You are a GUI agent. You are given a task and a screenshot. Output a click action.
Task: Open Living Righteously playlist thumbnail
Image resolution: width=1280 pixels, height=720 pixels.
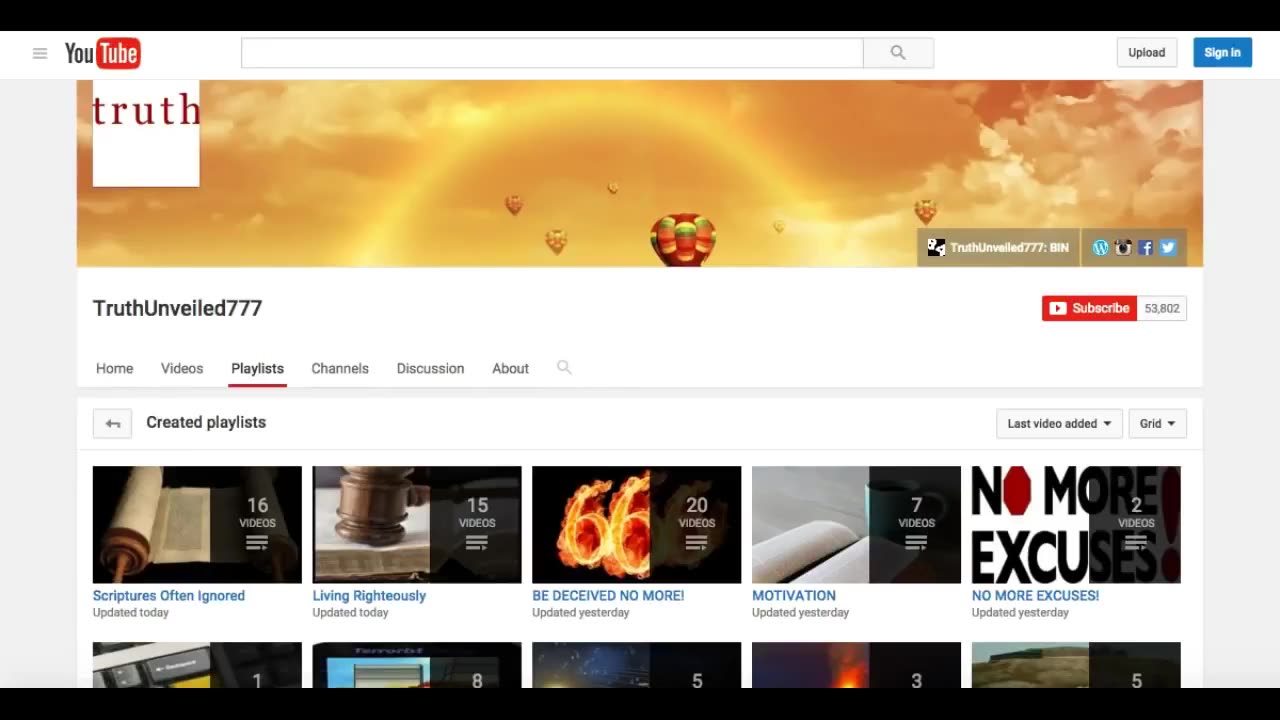(417, 524)
